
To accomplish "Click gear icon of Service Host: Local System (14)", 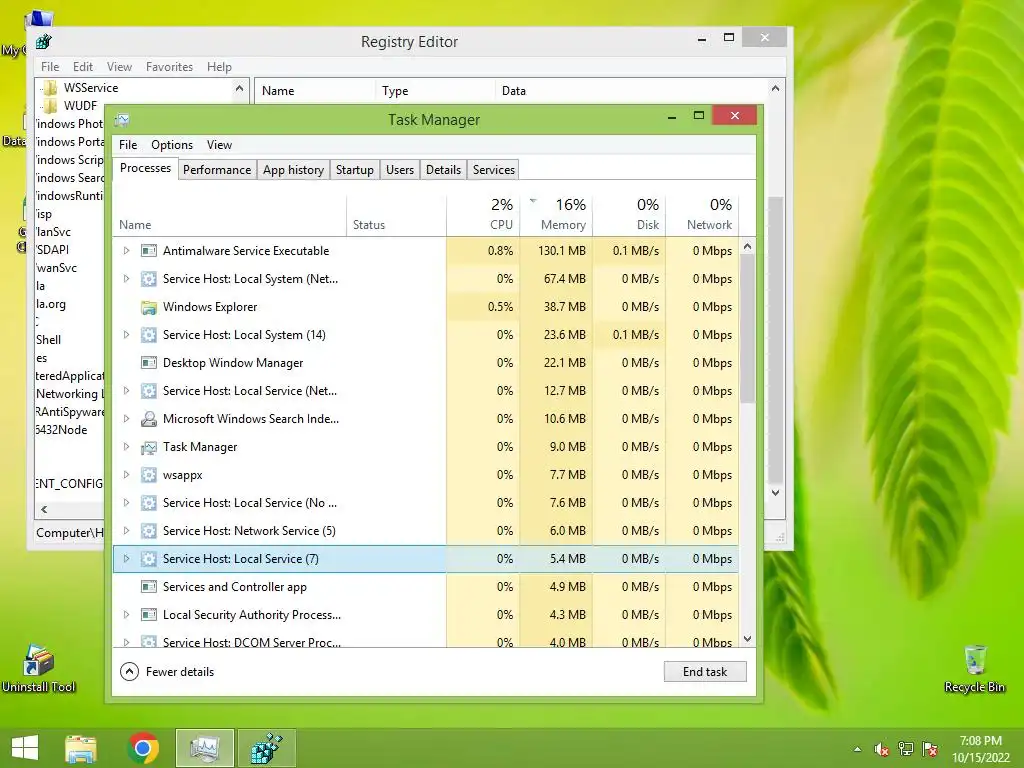I will pyautogui.click(x=149, y=335).
